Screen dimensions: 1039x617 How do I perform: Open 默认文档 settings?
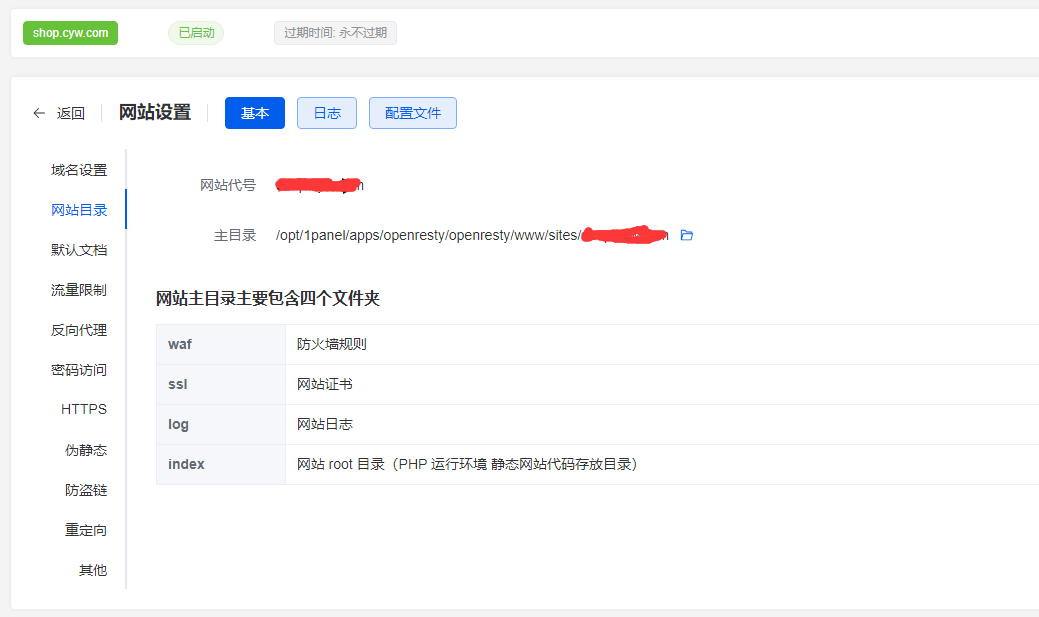79,250
